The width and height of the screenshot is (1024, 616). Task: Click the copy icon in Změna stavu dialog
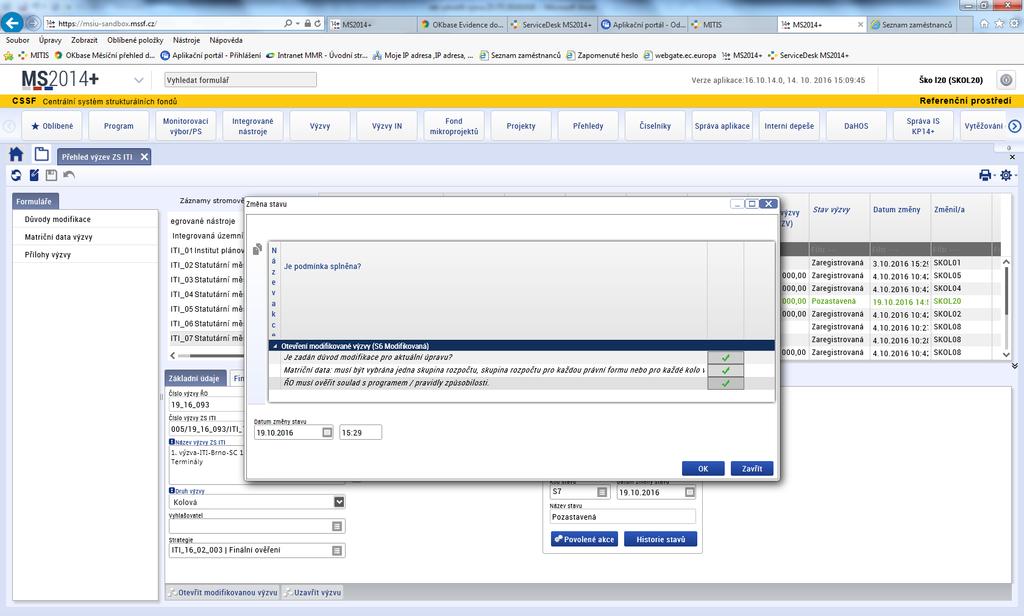[257, 249]
